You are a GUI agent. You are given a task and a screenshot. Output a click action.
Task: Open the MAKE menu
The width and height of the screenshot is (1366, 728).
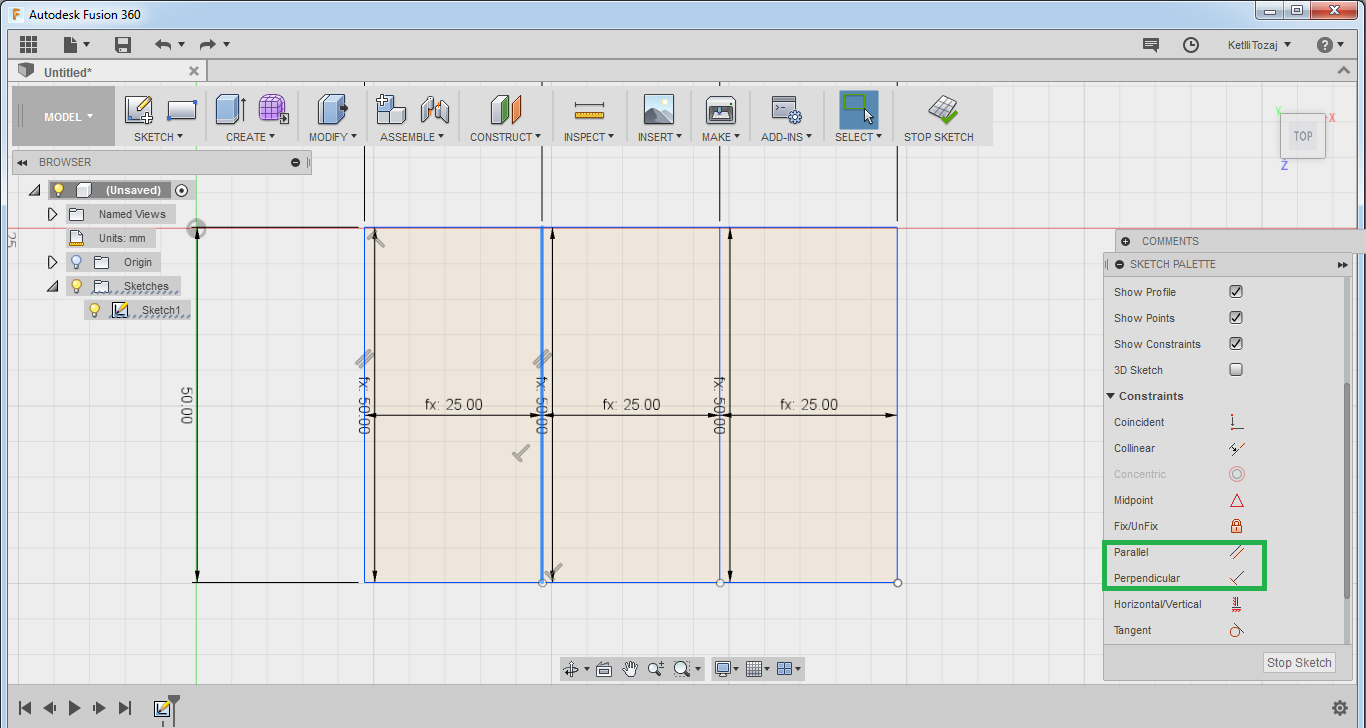tap(721, 137)
